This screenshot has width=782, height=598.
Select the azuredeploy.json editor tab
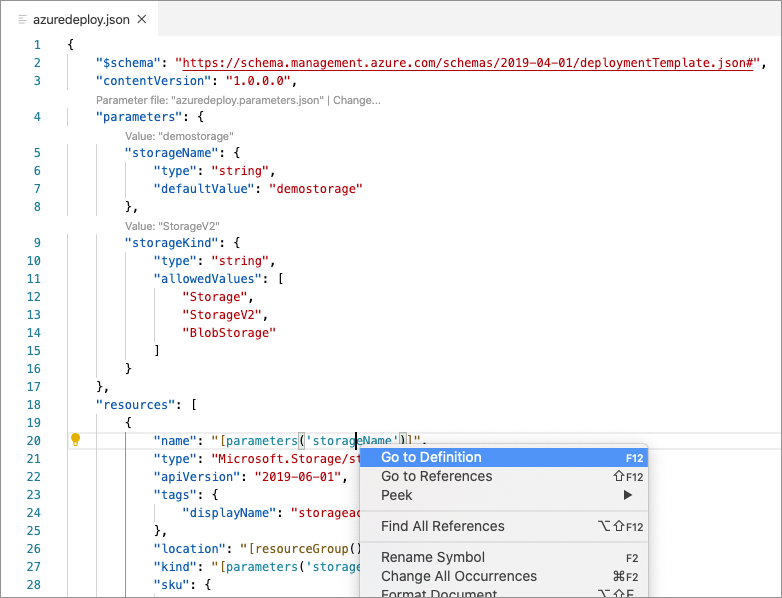[81, 19]
